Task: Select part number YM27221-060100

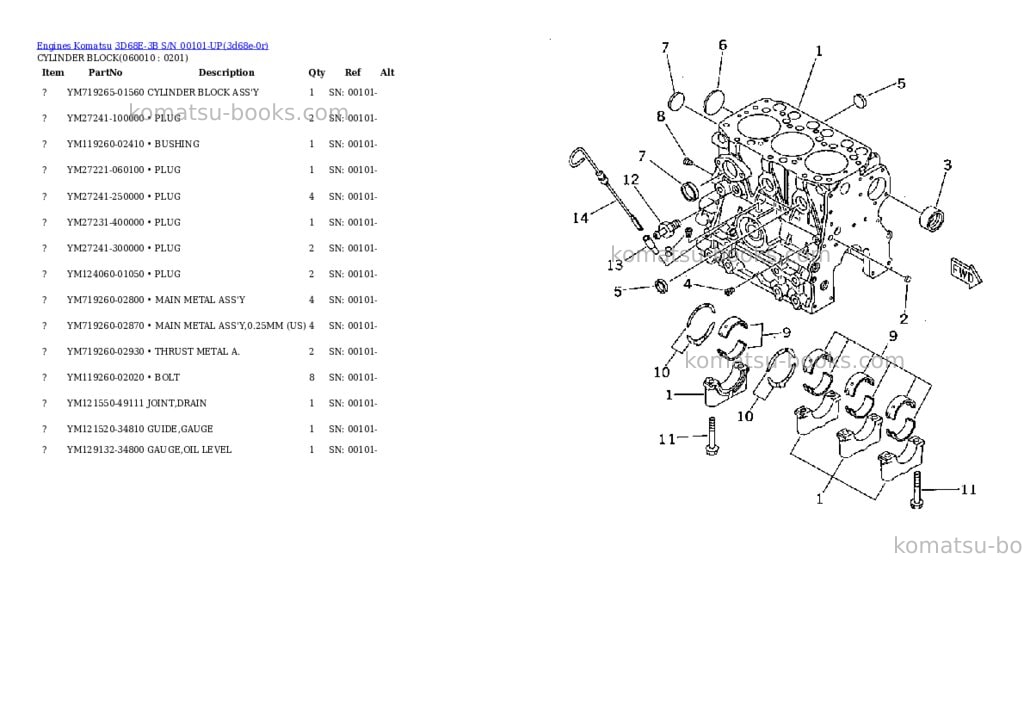Action: (105, 170)
